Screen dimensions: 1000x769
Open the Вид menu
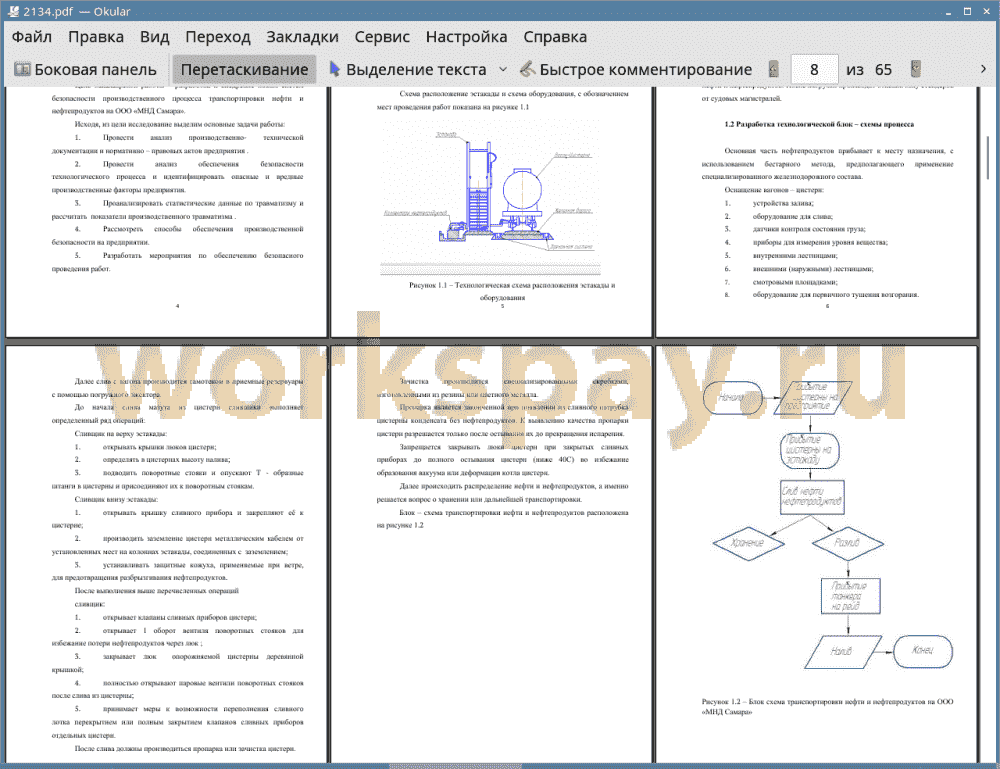[x=154, y=37]
